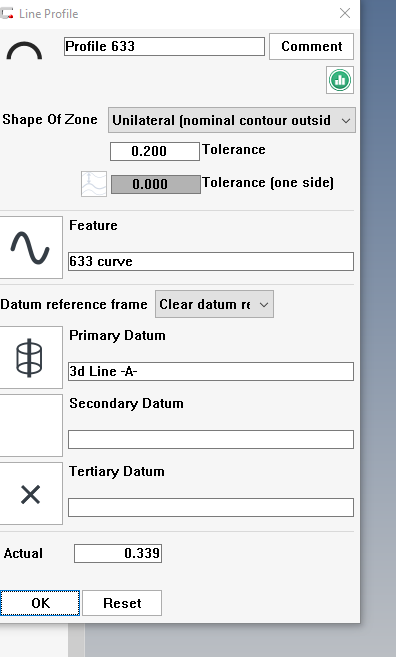
Task: Open the Shape Of Zone dropdown
Action: (x=232, y=120)
